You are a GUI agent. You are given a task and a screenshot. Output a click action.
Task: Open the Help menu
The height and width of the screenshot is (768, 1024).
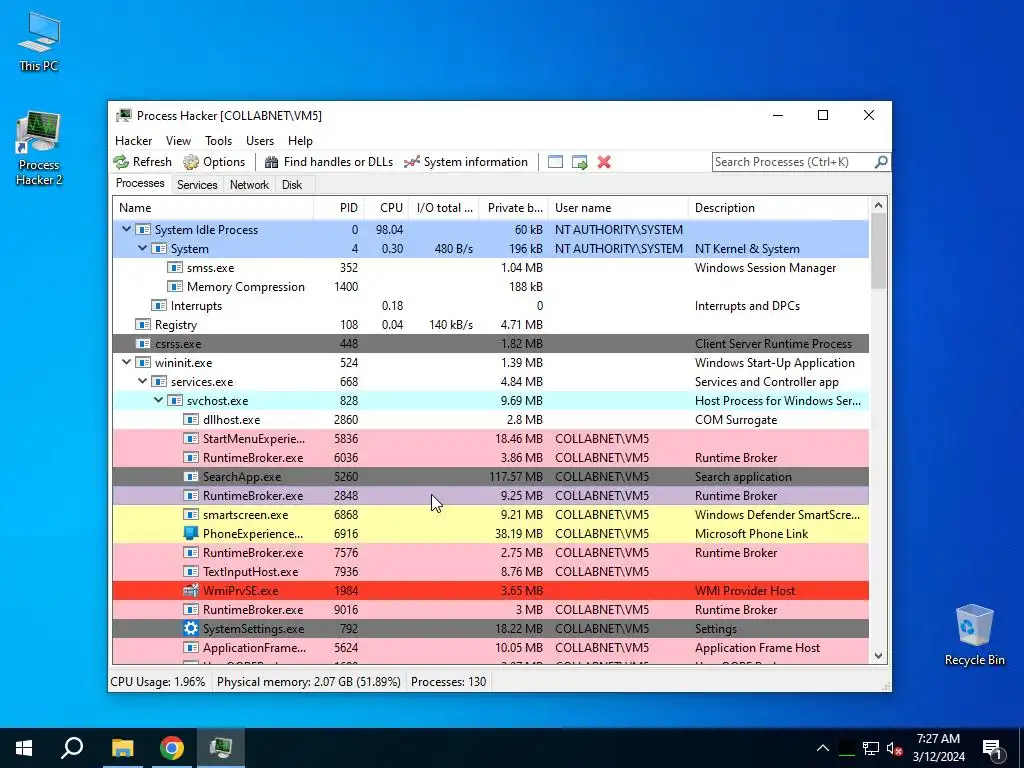(300, 140)
